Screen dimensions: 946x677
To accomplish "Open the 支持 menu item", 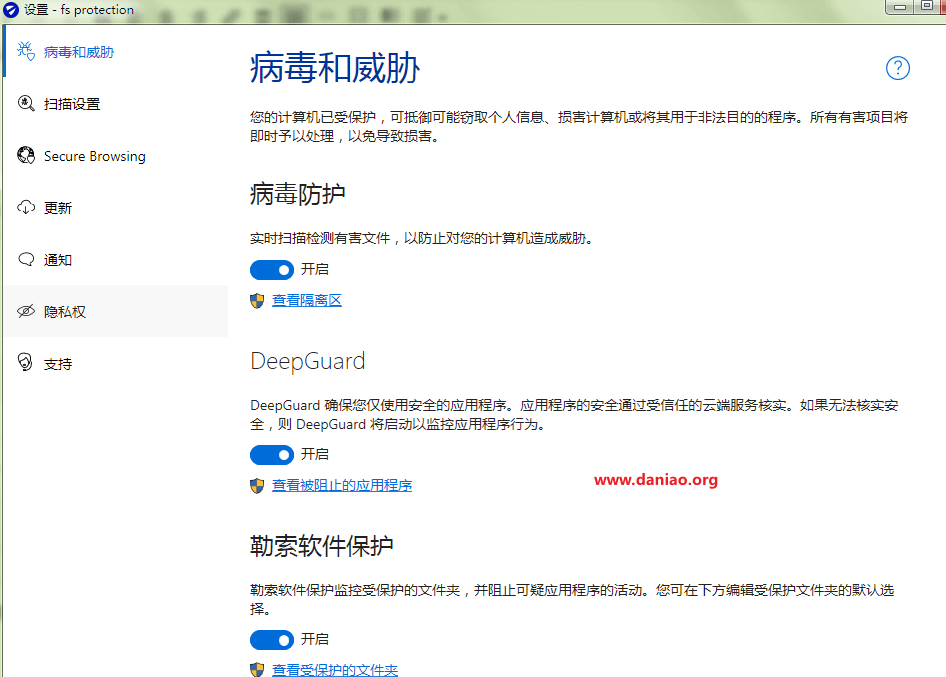I will tap(115, 364).
